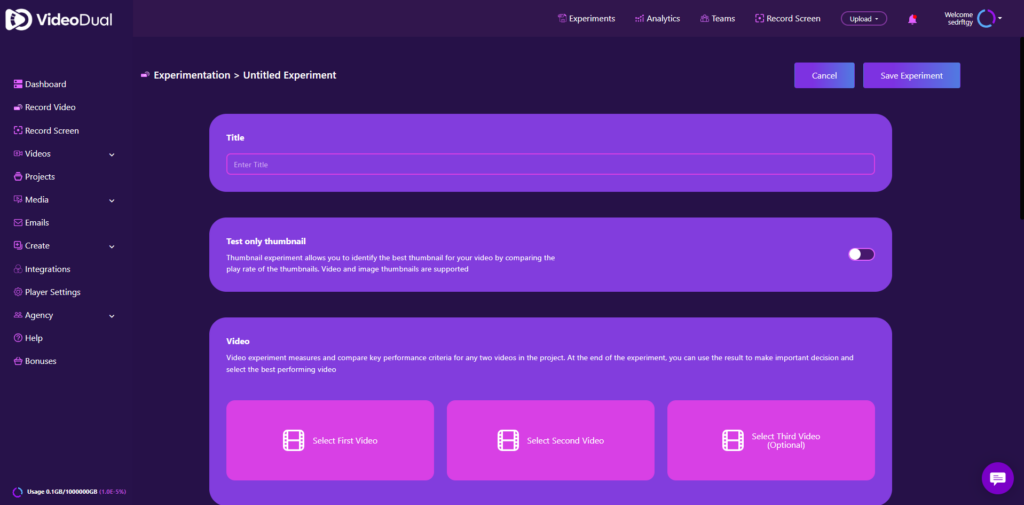1024x505 pixels.
Task: Click the top bar Record Screen icon
Action: pyautogui.click(x=759, y=19)
